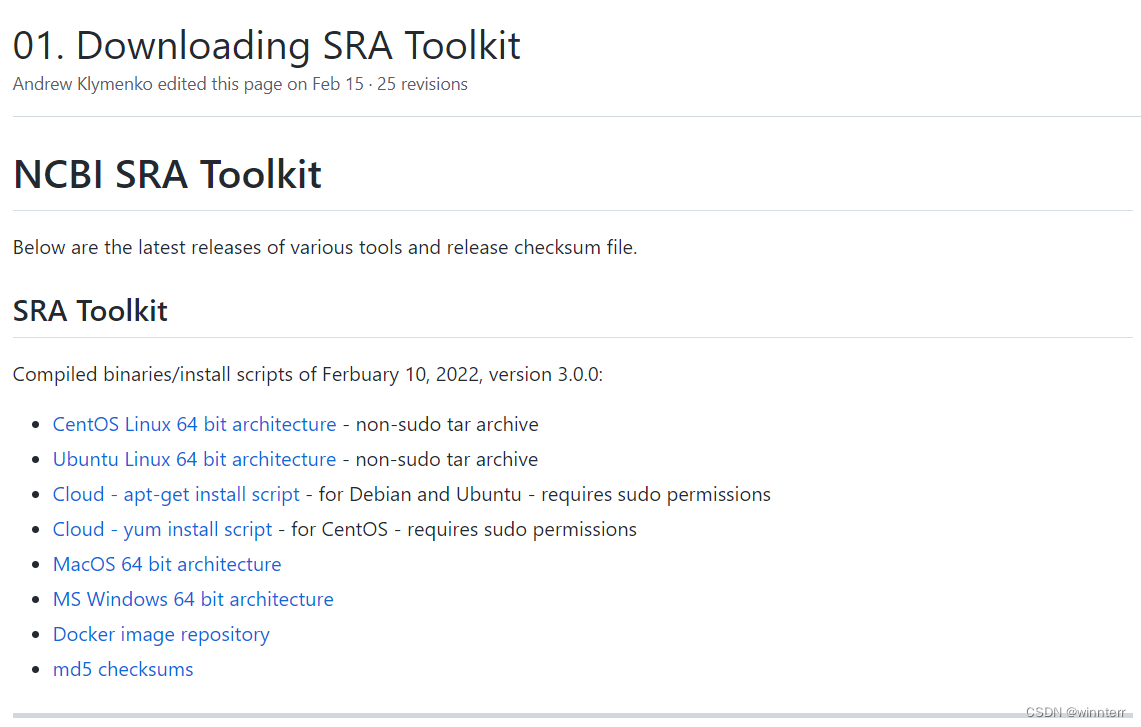Click 'for Debian and Ubuntu - requires sudo permissions' text
Image resolution: width=1141 pixels, height=727 pixels.
(544, 494)
